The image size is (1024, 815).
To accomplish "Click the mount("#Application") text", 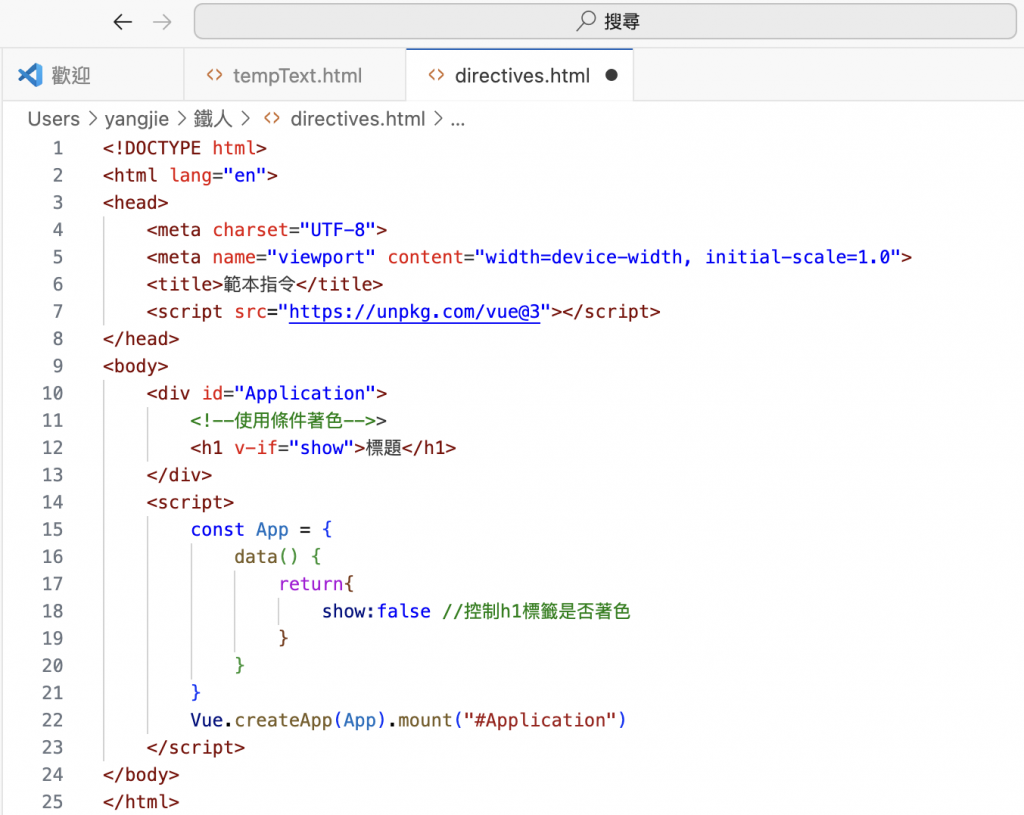I will tap(512, 720).
